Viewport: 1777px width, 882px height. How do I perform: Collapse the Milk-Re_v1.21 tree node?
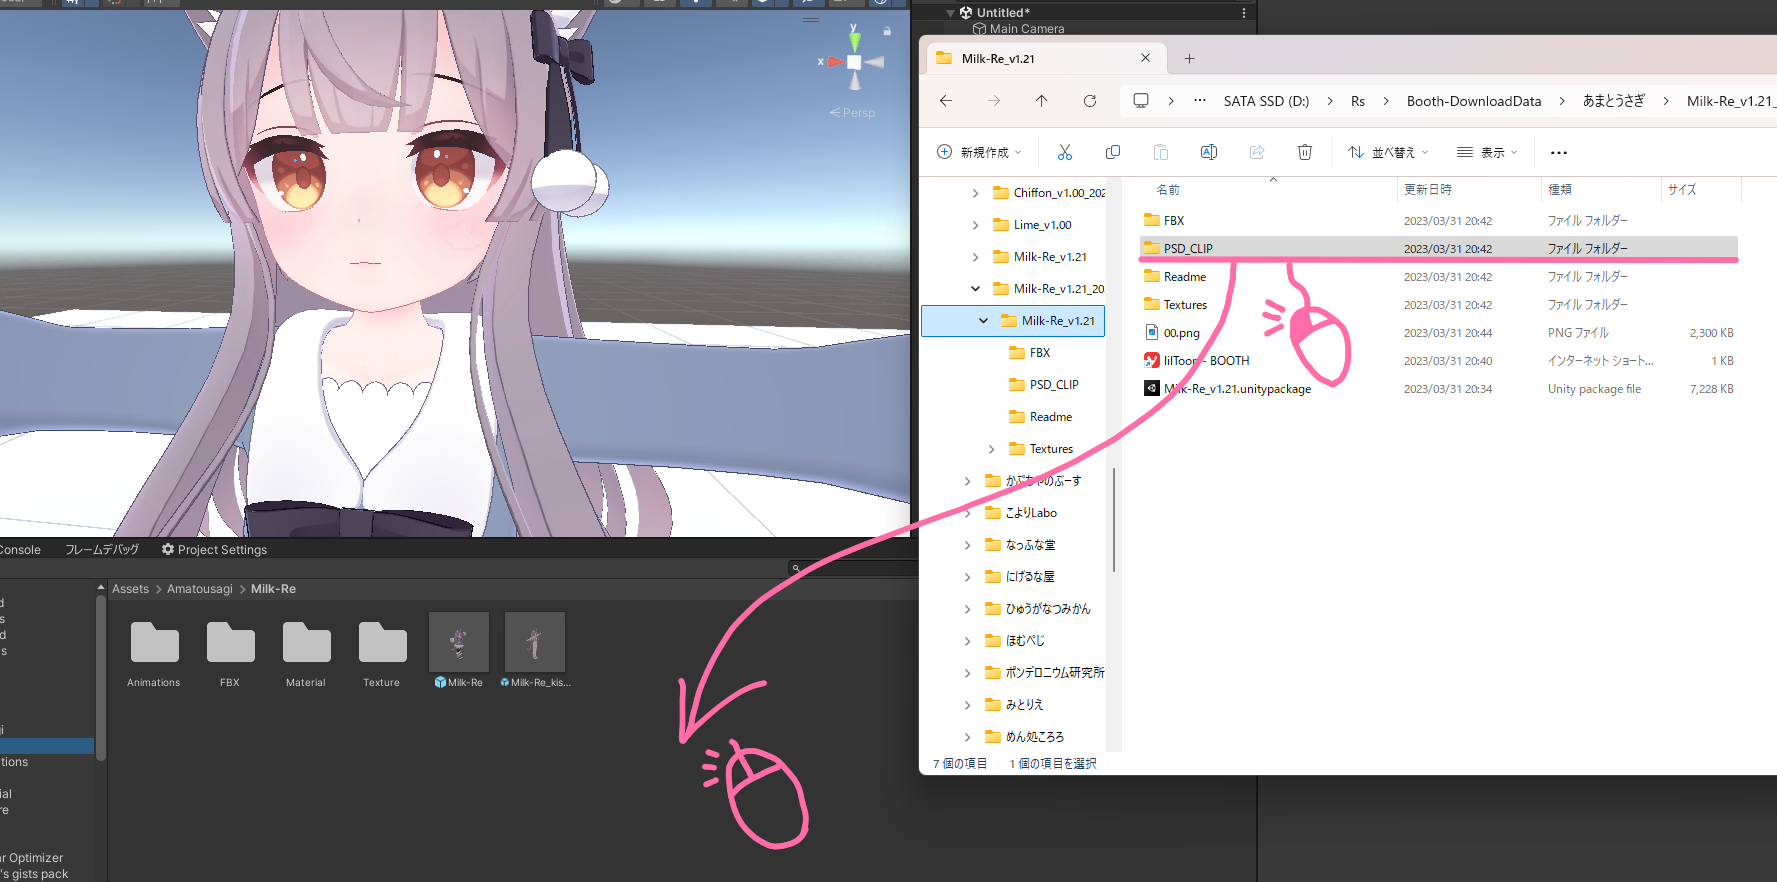pos(983,321)
